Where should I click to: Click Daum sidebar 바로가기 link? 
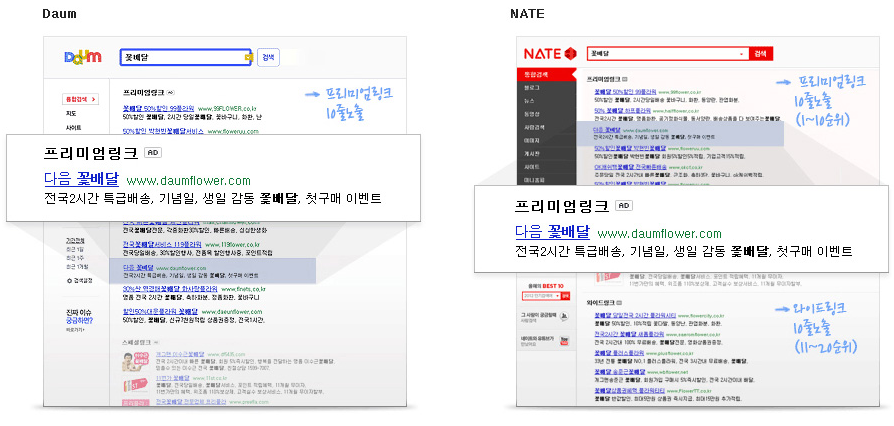75,330
